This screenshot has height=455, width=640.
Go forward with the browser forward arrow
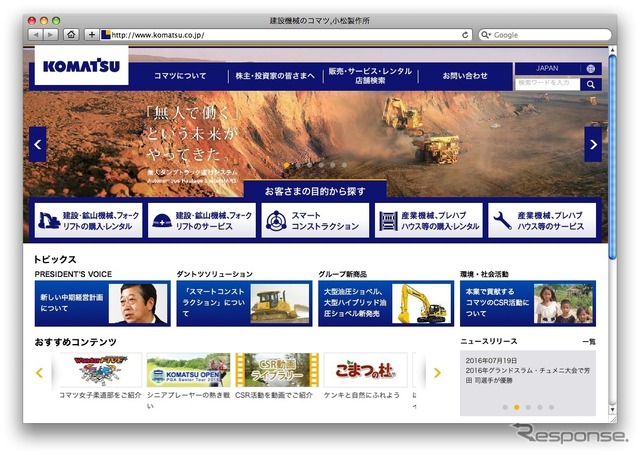50,35
